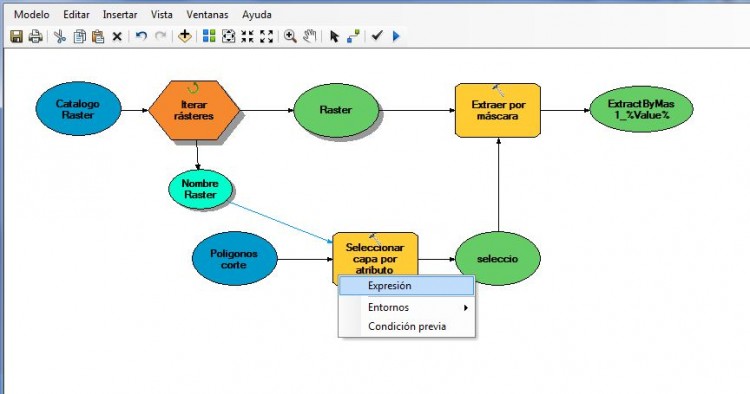Viewport: 750px width, 394px height.
Task: Activate the Zoom In magnifier tool
Action: point(290,36)
